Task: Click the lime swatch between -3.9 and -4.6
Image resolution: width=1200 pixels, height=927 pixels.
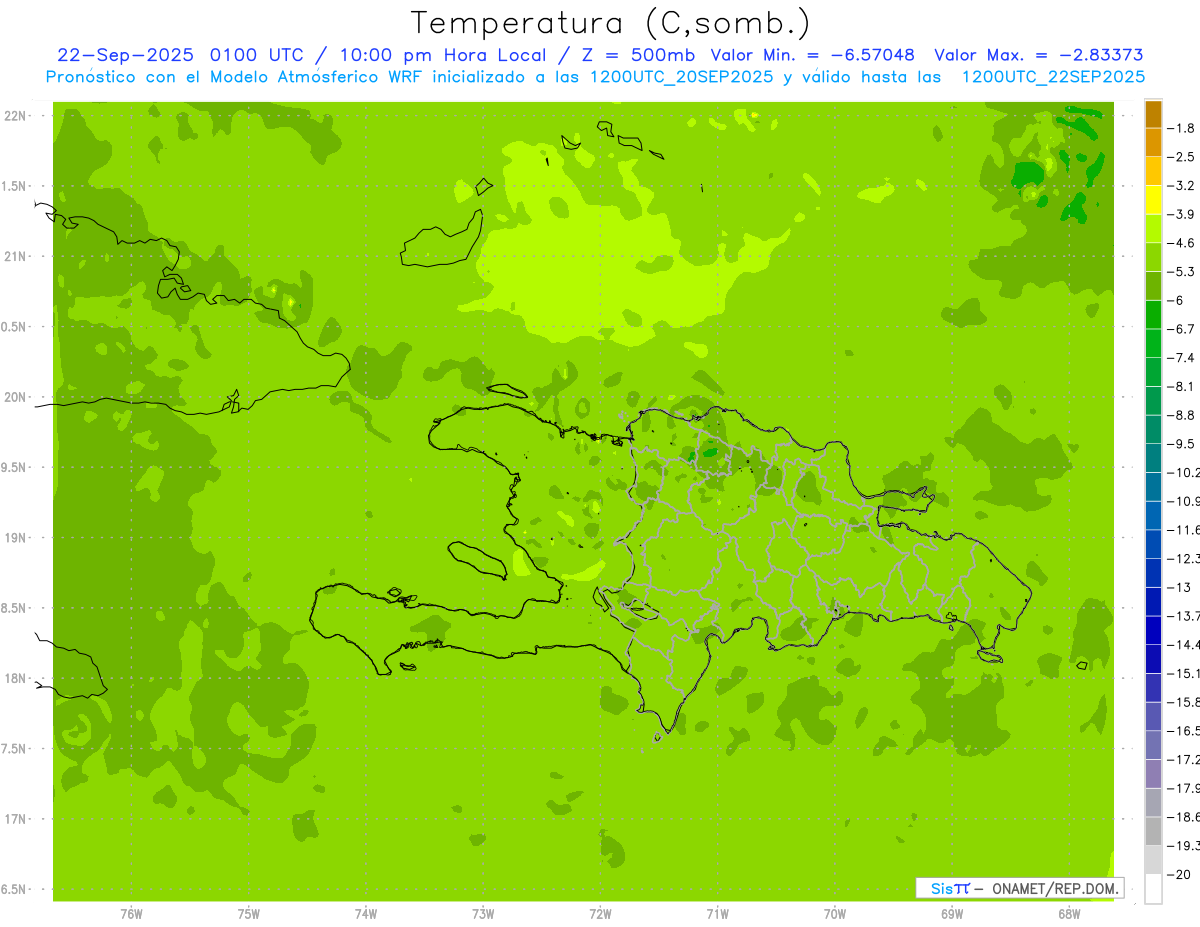Action: 1153,229
